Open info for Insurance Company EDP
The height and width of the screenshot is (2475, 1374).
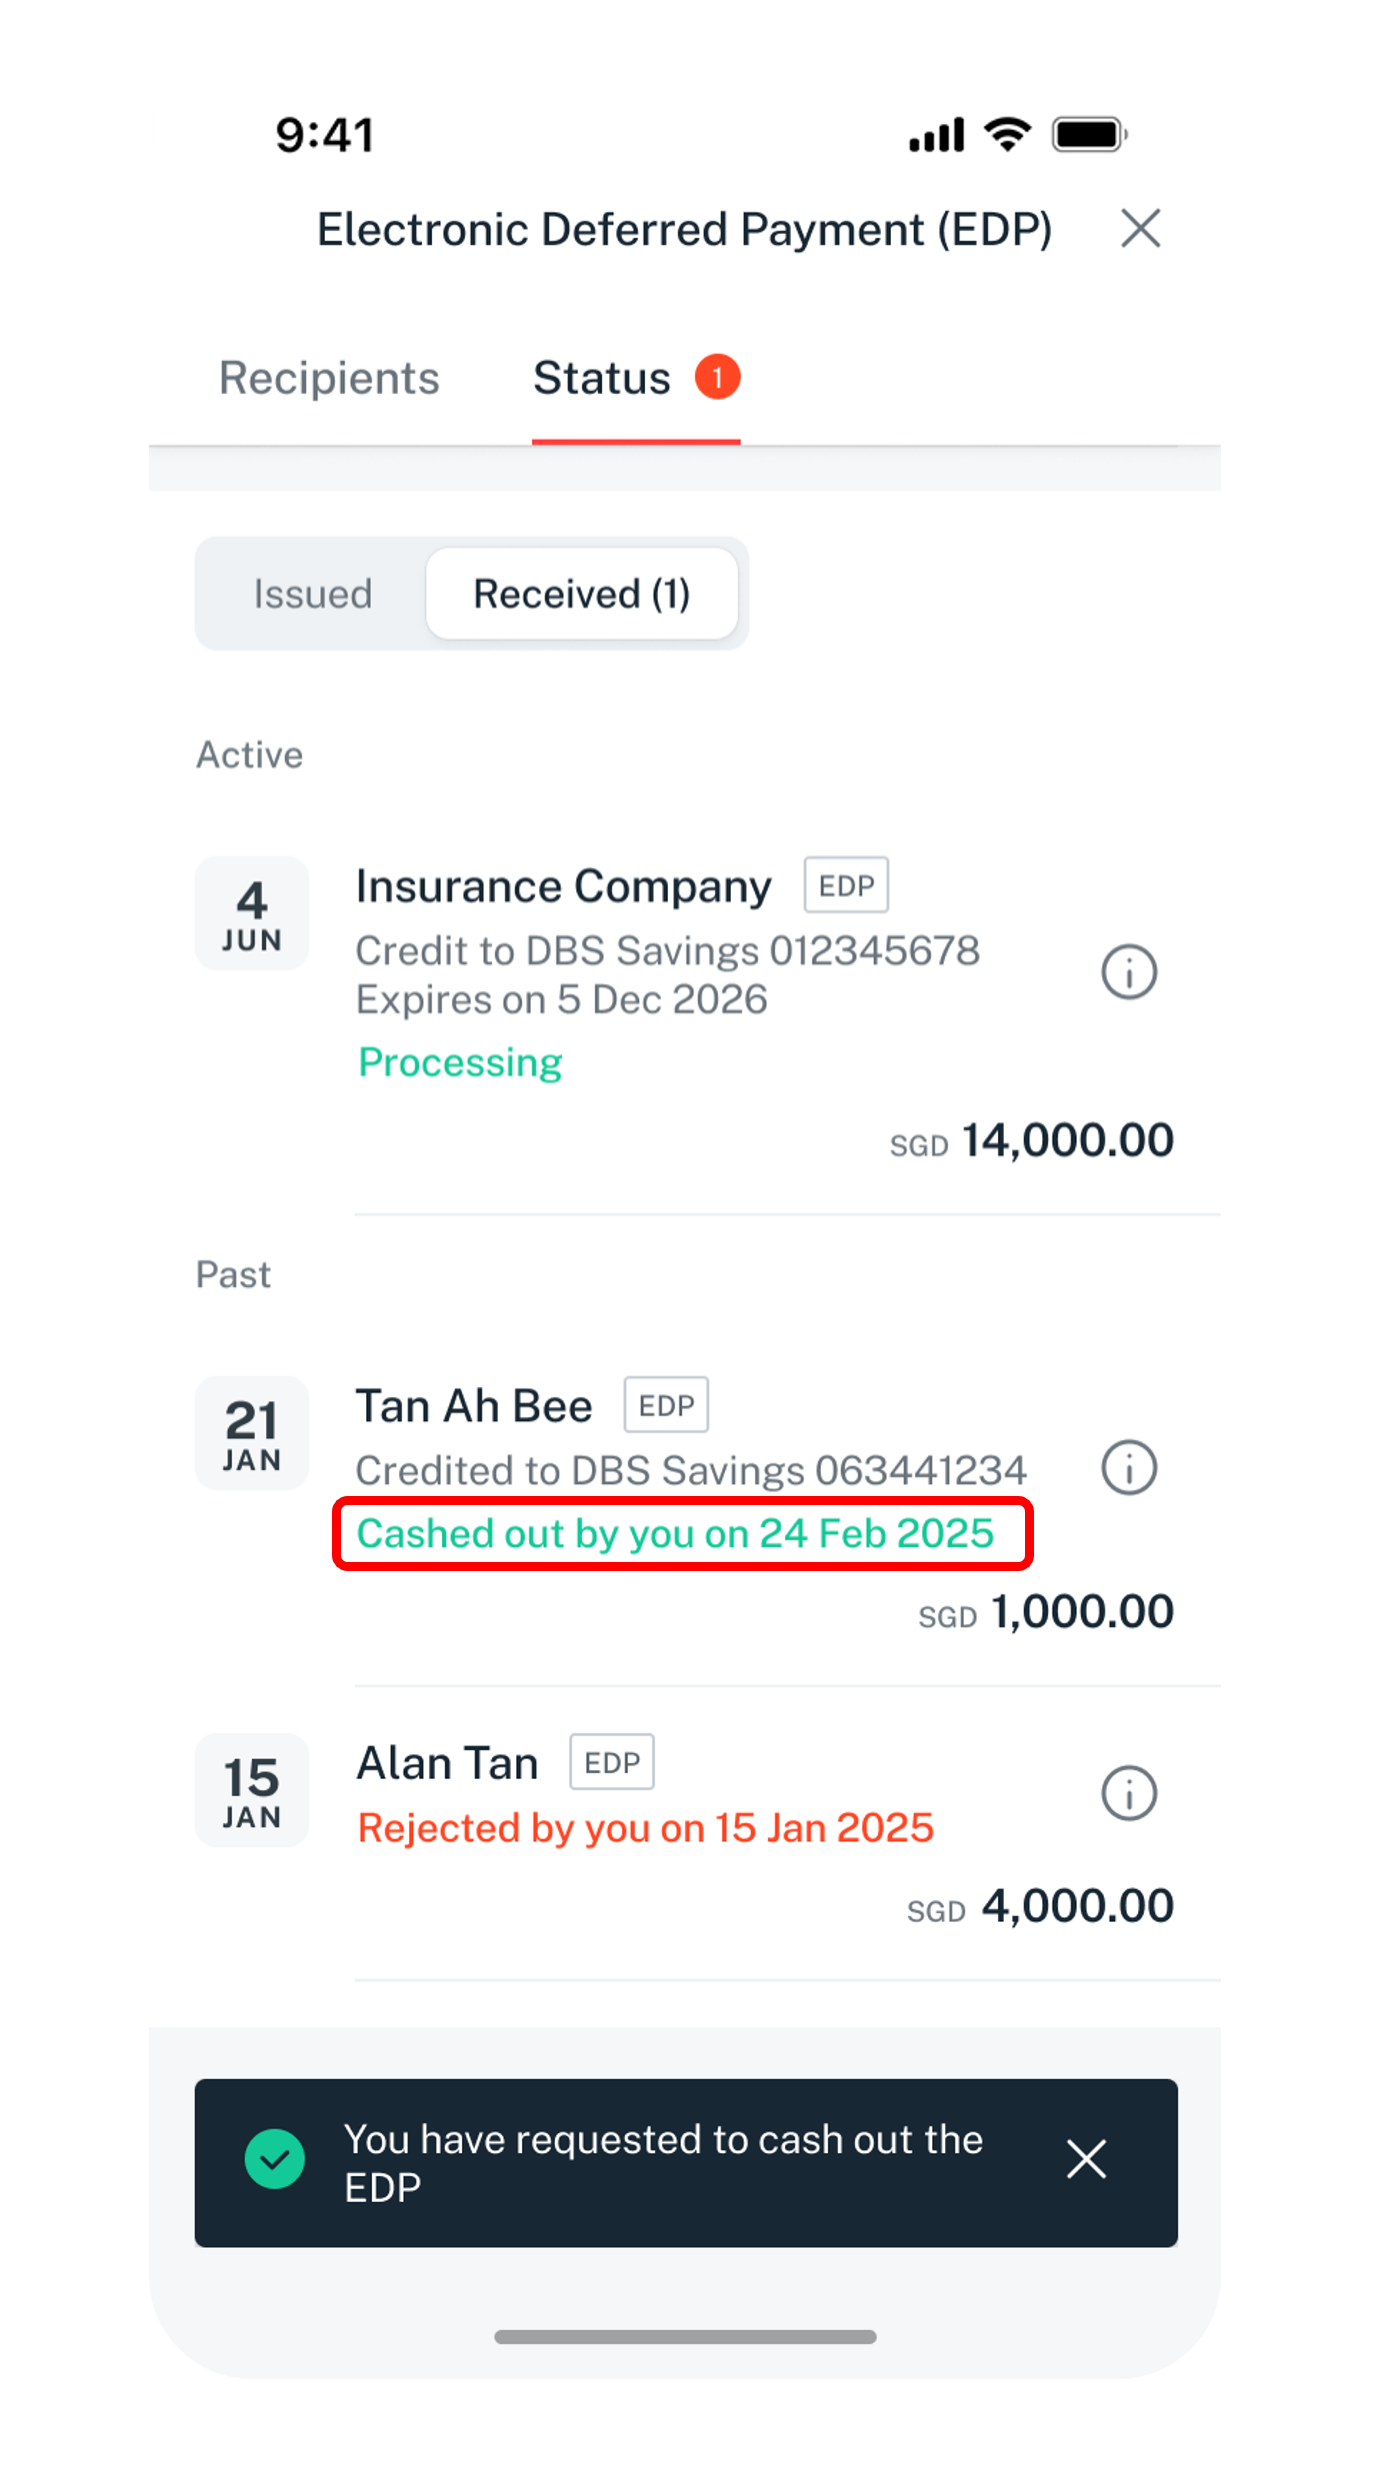1129,972
